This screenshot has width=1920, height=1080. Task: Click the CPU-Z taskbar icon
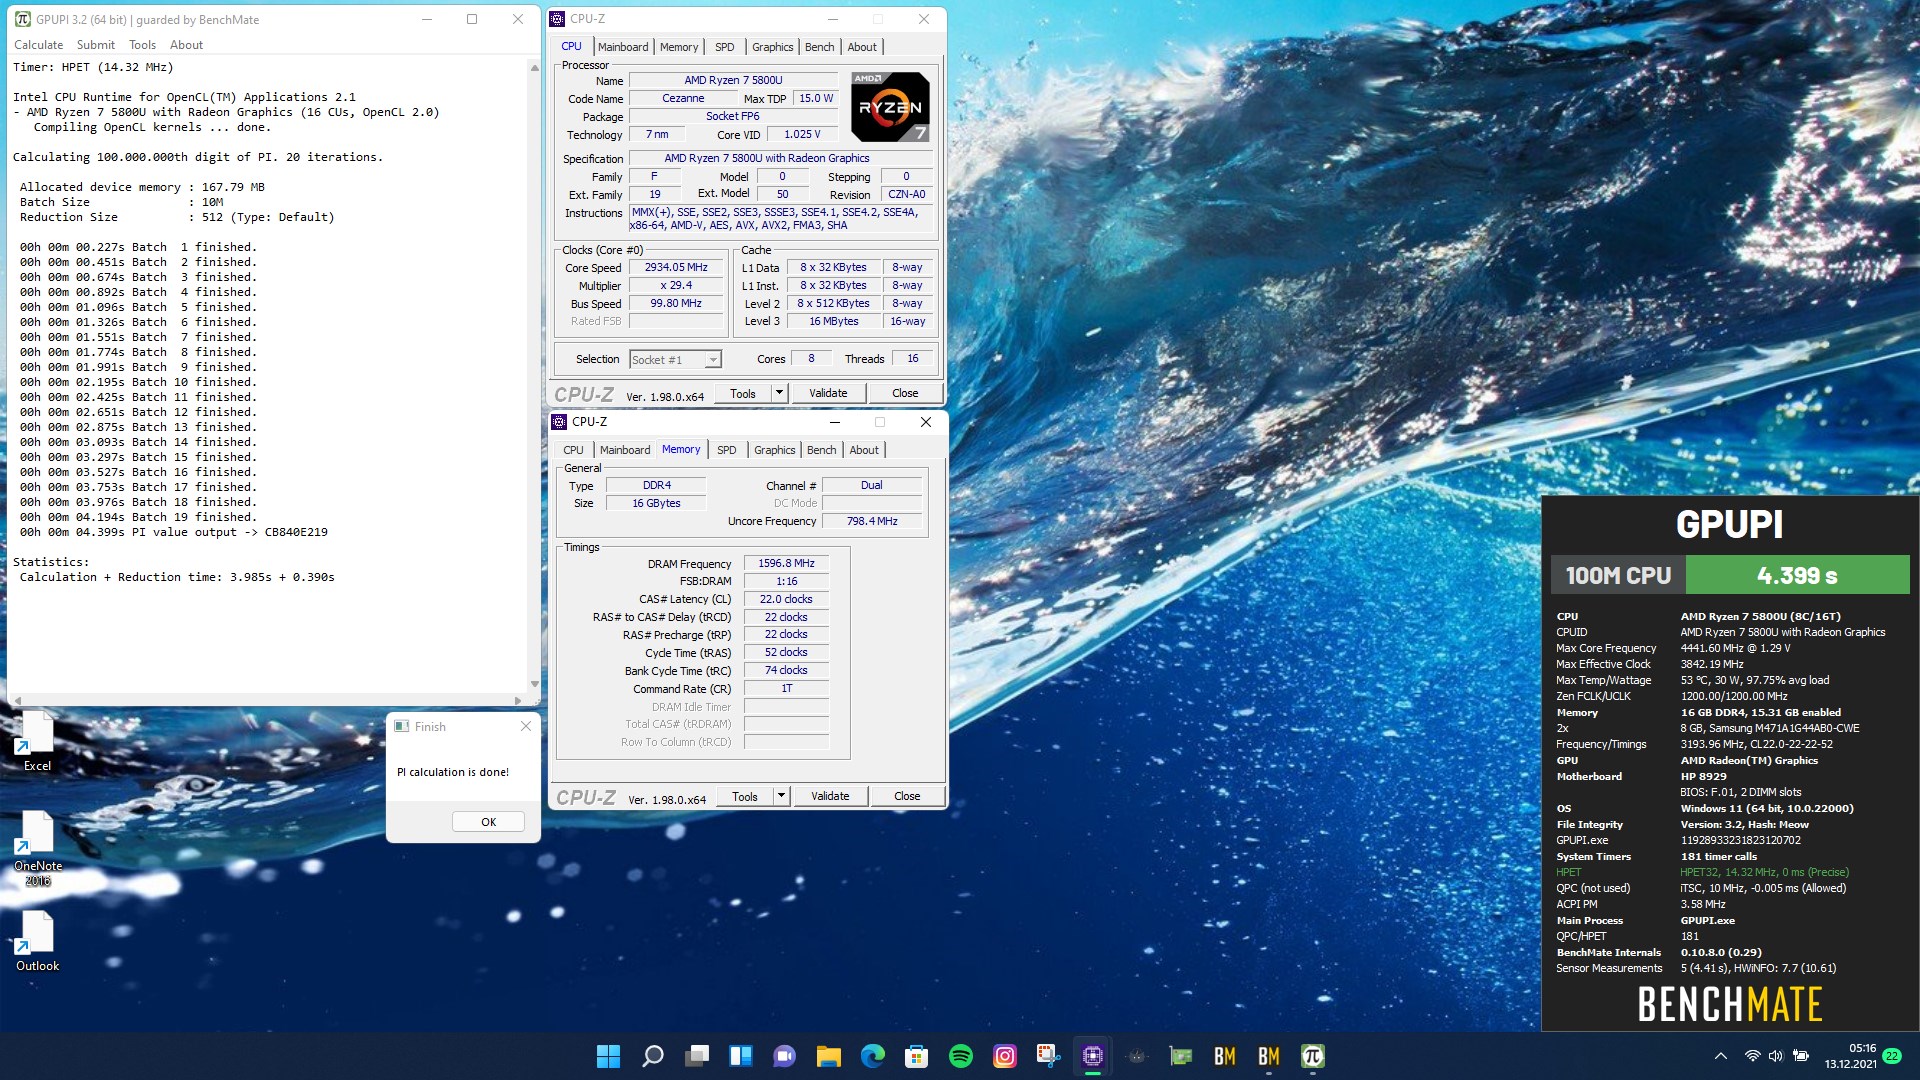point(1092,1056)
